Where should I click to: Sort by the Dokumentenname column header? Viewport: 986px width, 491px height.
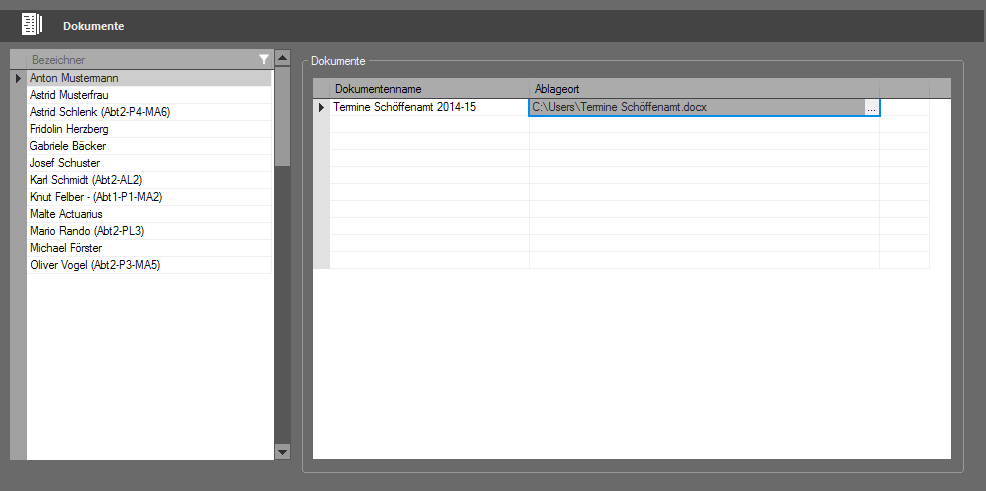429,89
